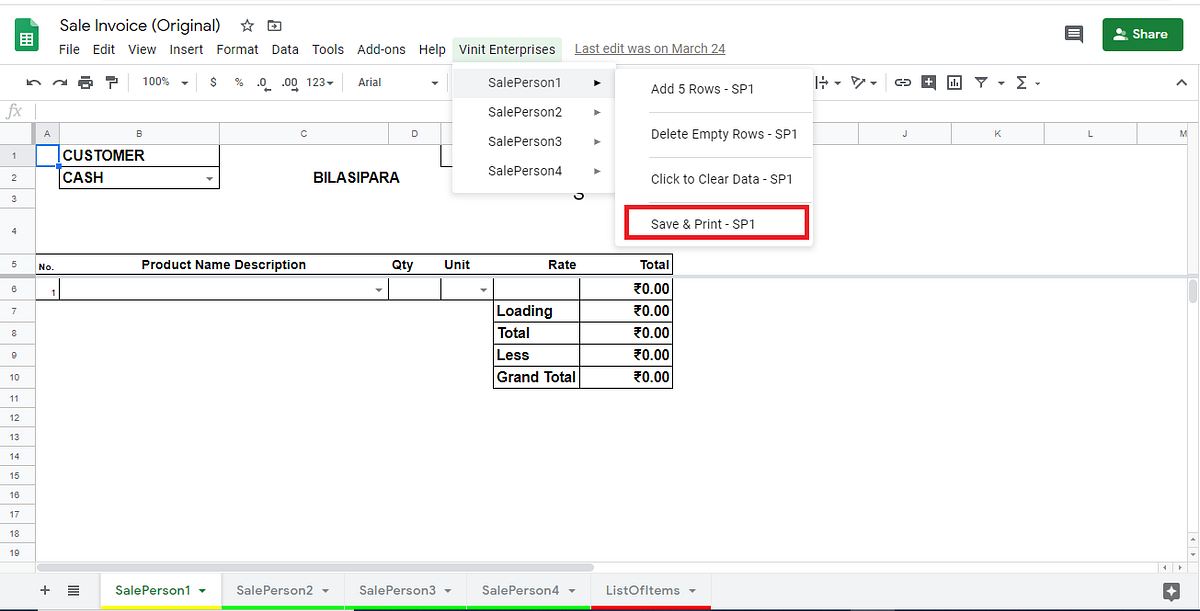This screenshot has height=611, width=1200.
Task: Insert a link using the toolbar icon
Action: point(903,82)
